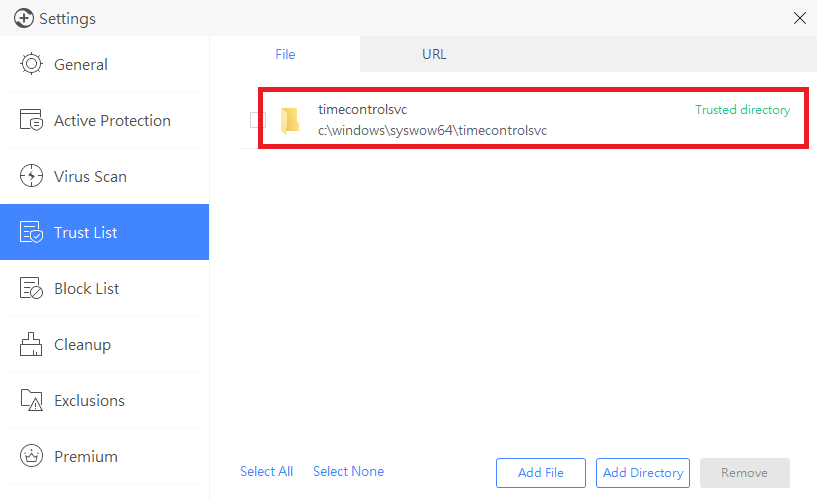The height and width of the screenshot is (500, 817).
Task: Click the Trusted directory status label
Action: pyautogui.click(x=742, y=109)
